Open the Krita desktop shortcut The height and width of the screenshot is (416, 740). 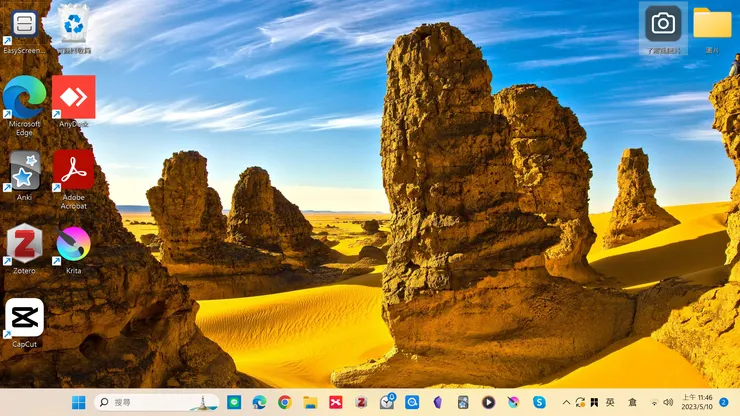[73, 250]
